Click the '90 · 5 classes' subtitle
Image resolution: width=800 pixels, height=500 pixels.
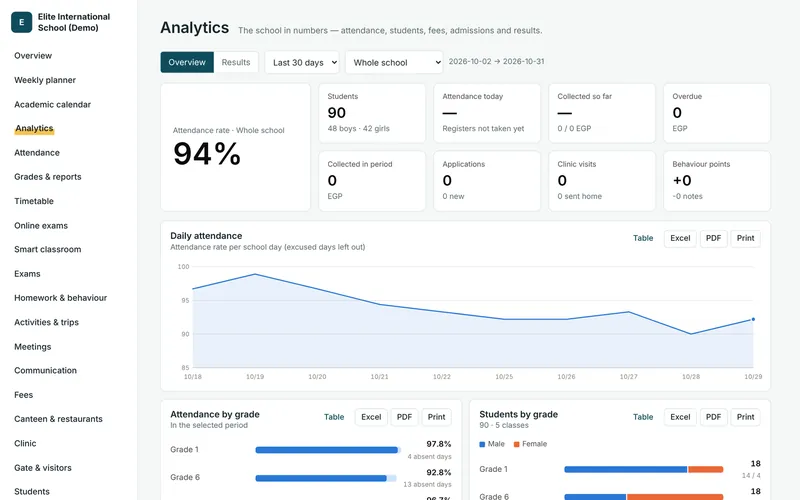pyautogui.click(x=504, y=426)
